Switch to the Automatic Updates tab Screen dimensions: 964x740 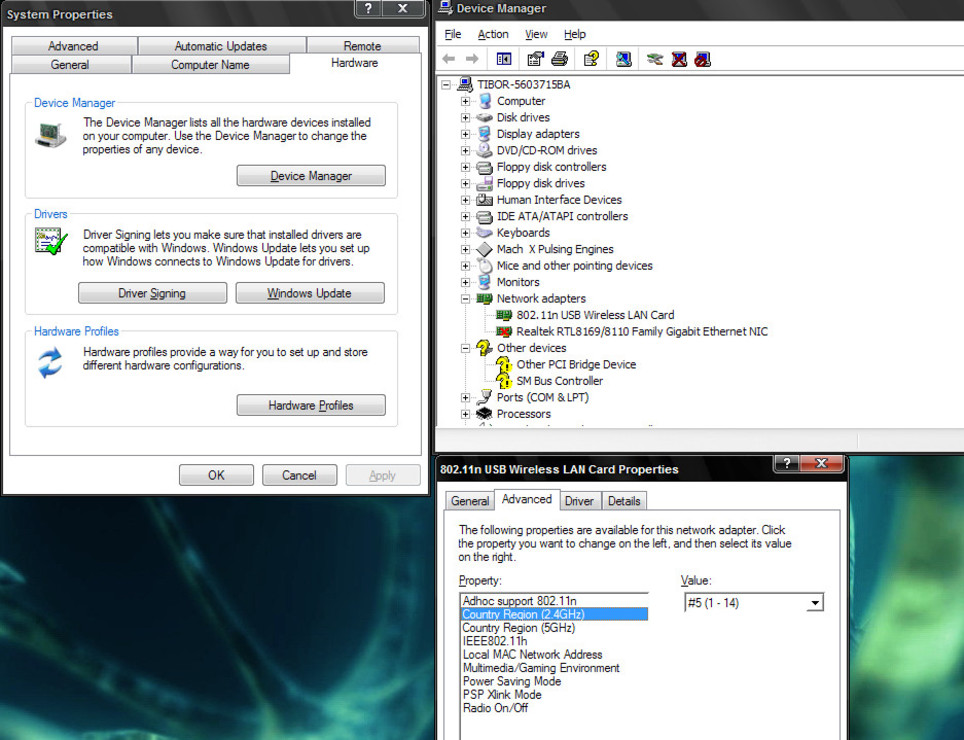click(x=221, y=46)
